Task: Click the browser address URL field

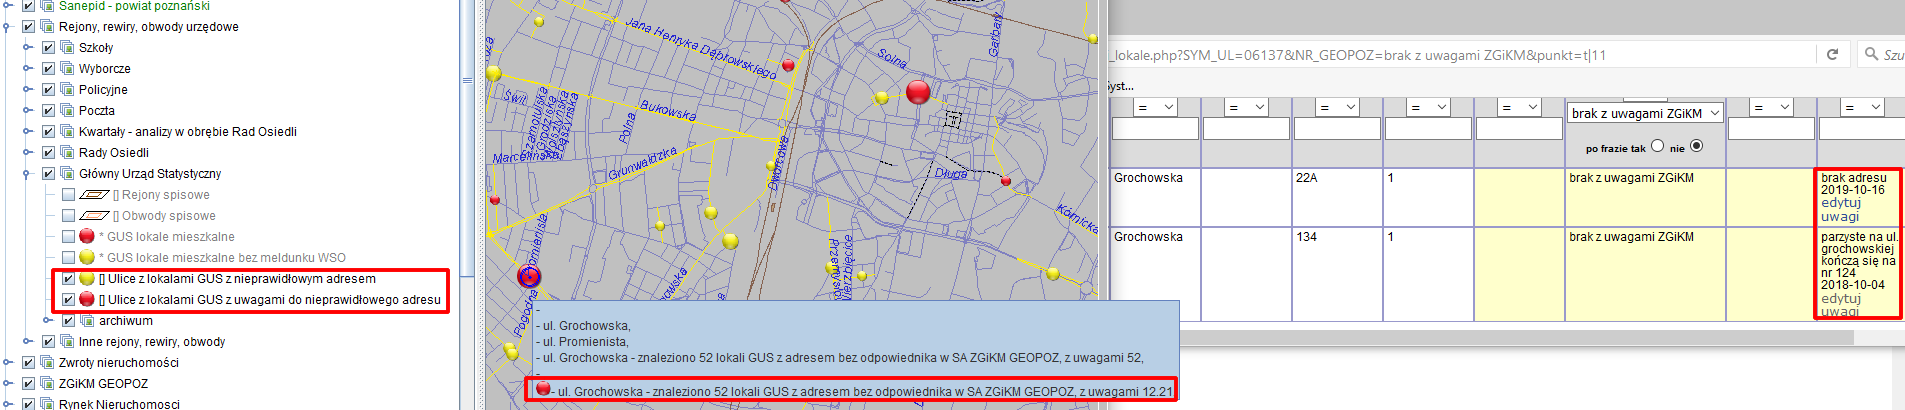Action: point(1460,55)
